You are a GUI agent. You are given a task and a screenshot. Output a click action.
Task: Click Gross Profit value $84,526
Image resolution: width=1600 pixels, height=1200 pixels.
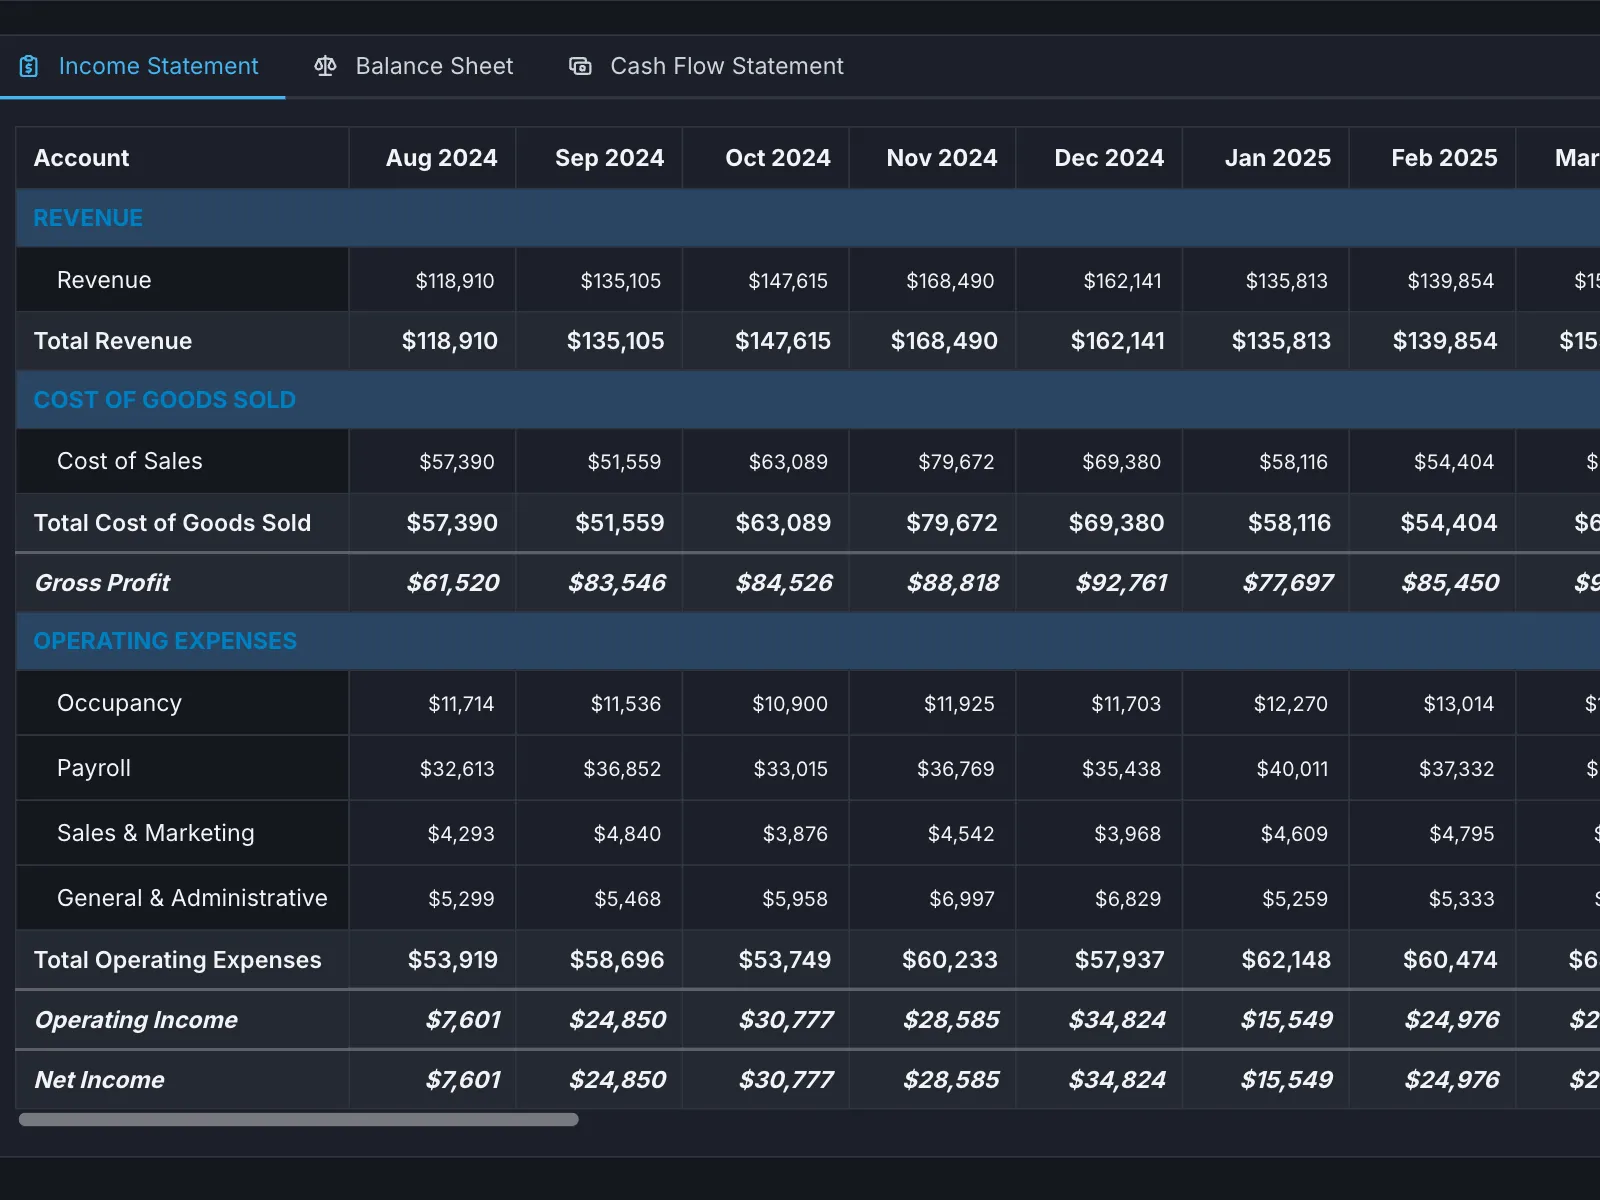(784, 583)
